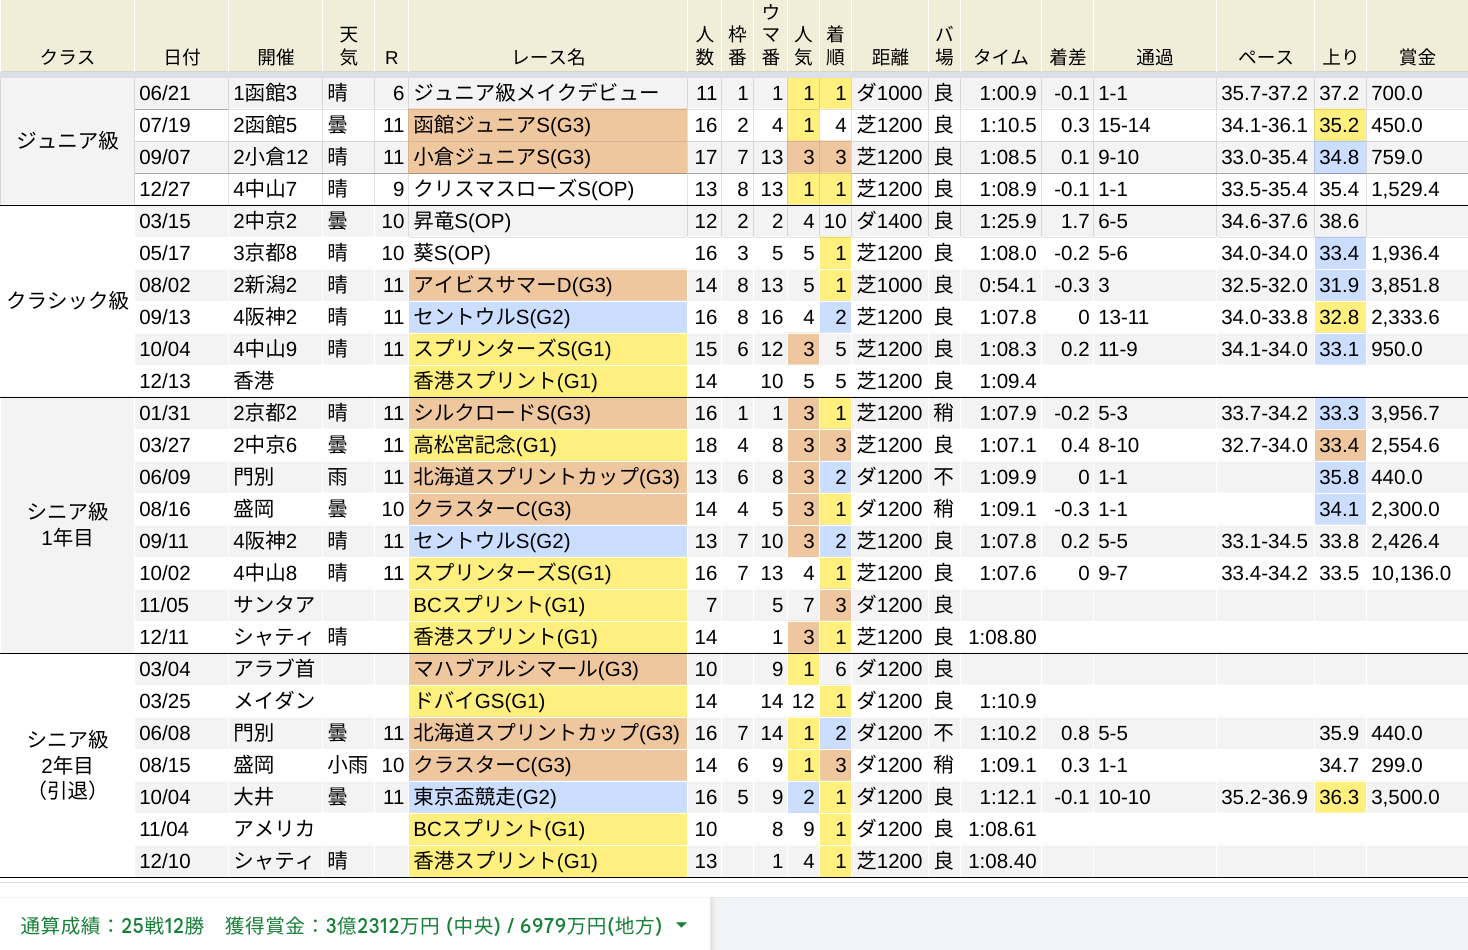Click prize cell 3,500.0
Image resolution: width=1468 pixels, height=950 pixels.
1416,797
